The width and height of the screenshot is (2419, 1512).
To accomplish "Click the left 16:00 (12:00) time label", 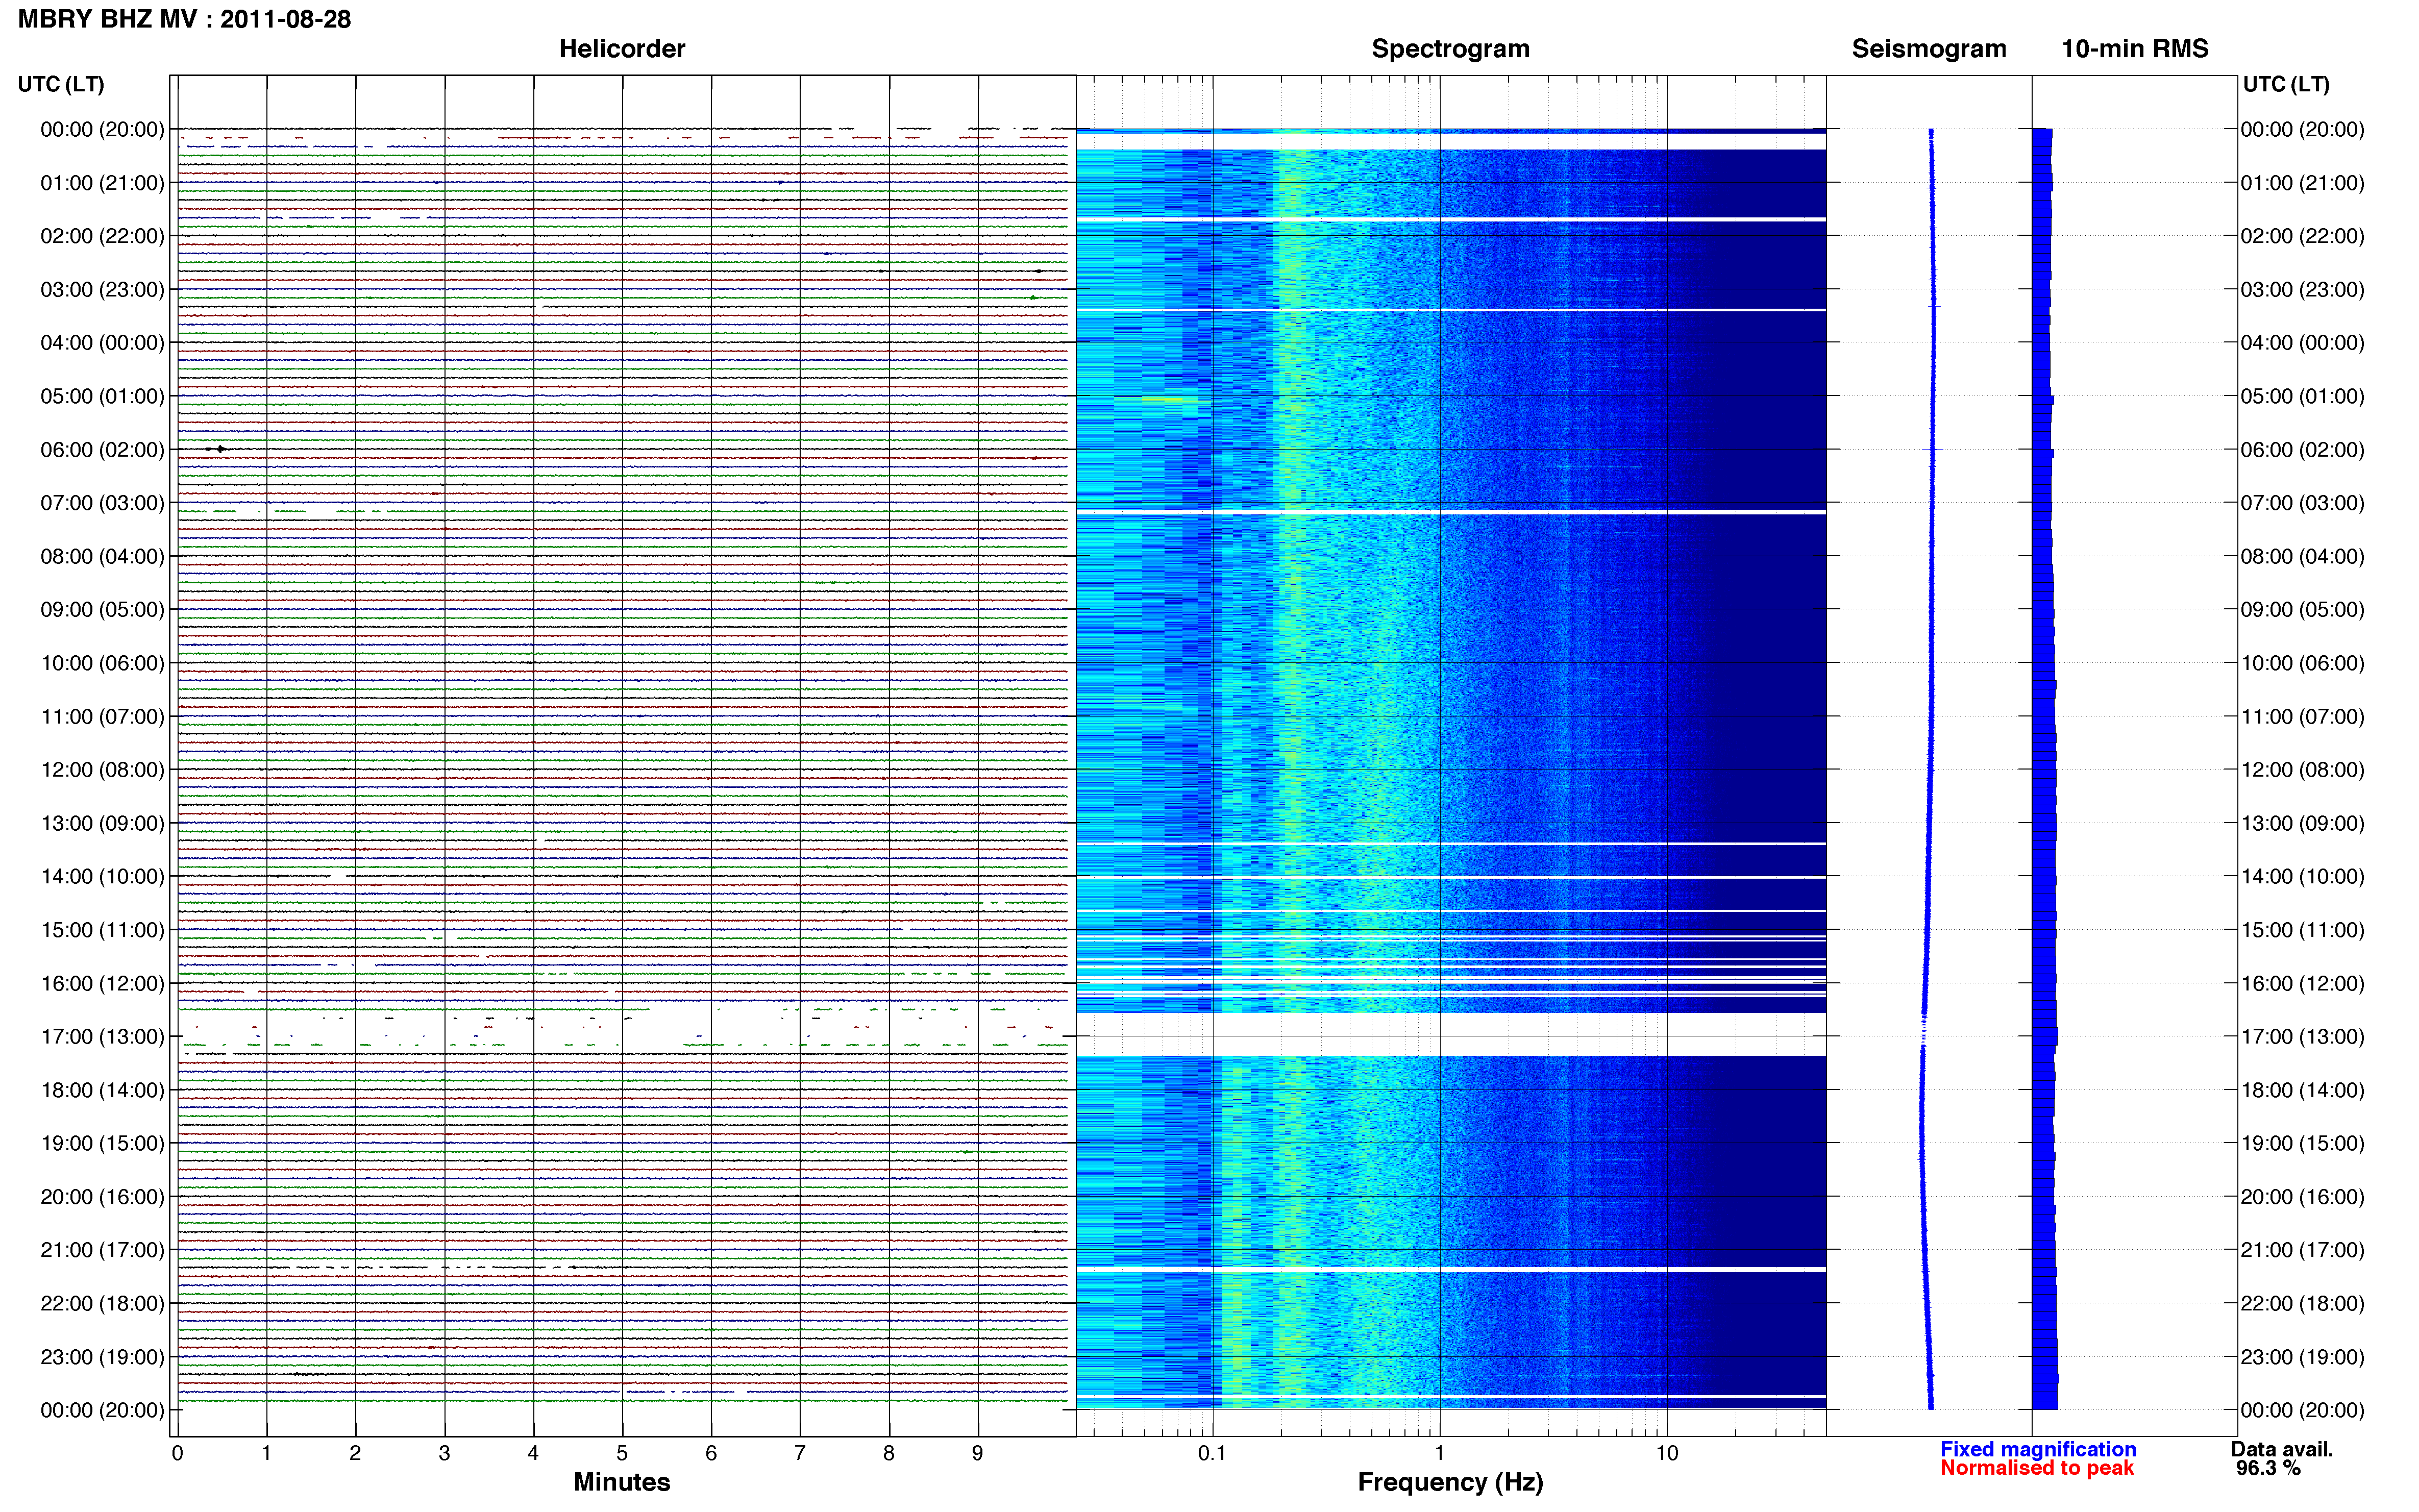I will (x=102, y=983).
